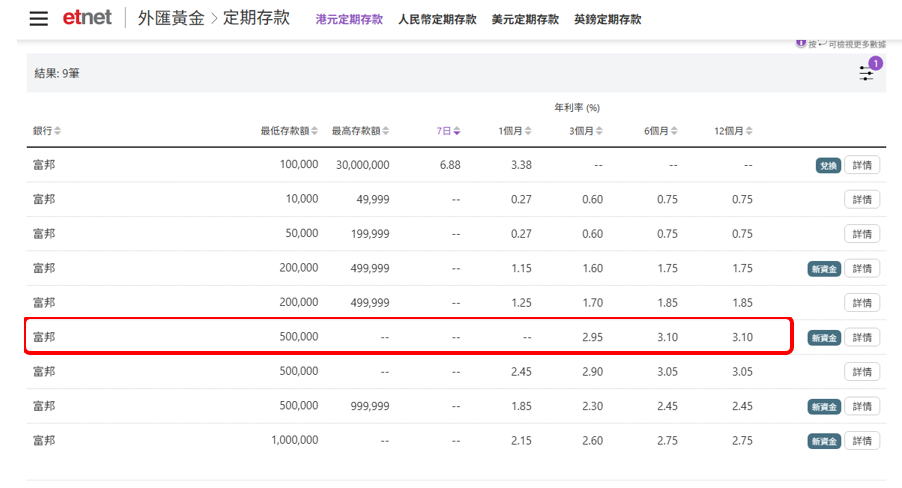The height and width of the screenshot is (488, 902).
Task: Click the 1.60 three-month rate
Action: pos(593,268)
